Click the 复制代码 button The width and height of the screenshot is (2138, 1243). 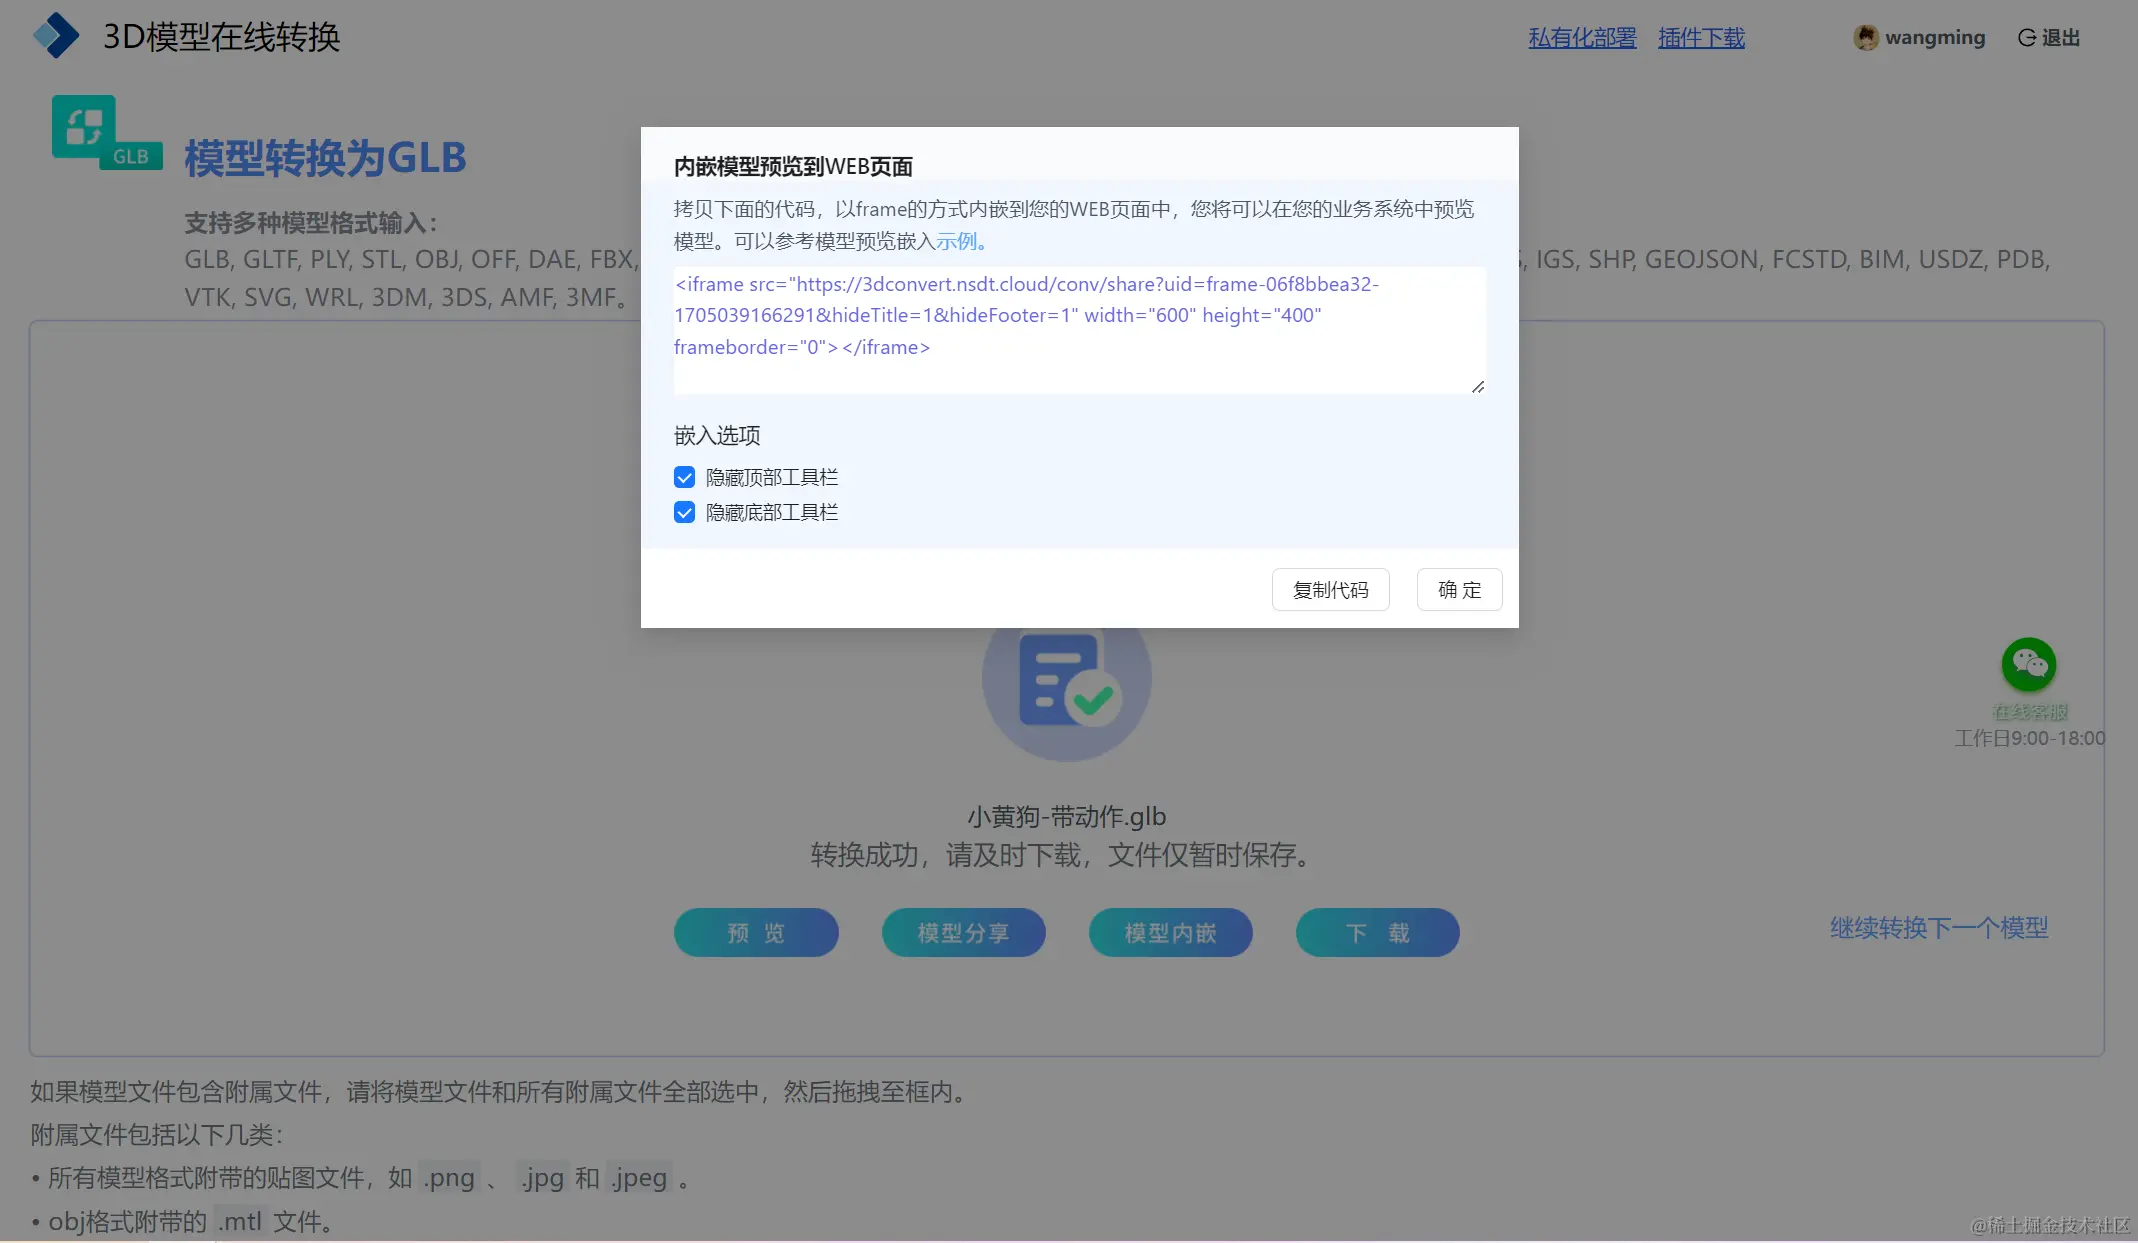(1330, 590)
